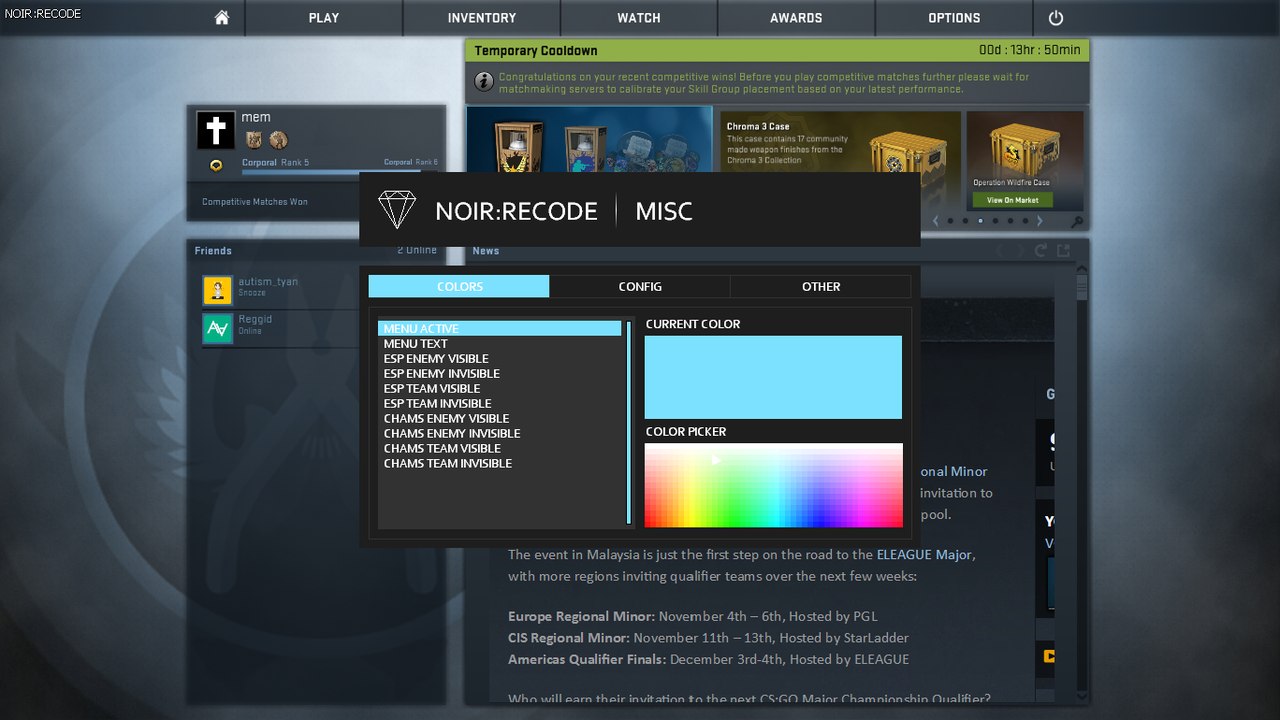
Task: Select ESP ENEMY VISIBLE in color list
Action: click(436, 359)
